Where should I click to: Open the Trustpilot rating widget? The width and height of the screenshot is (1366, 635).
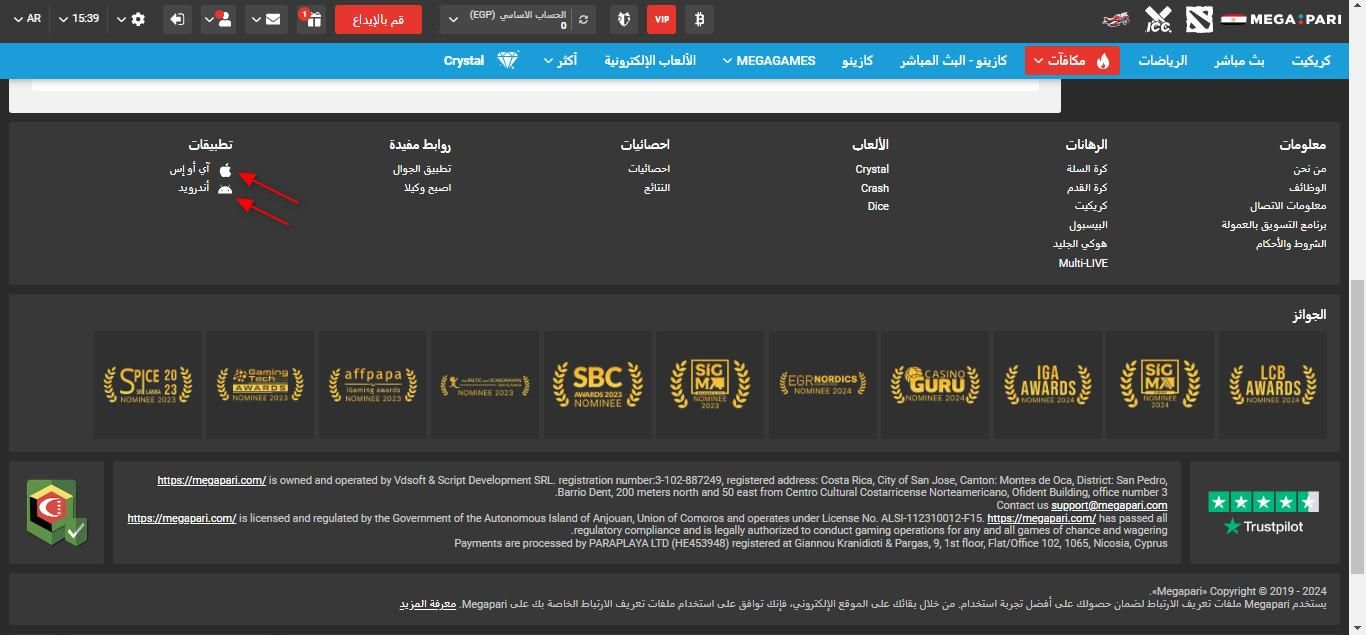[x=1263, y=512]
